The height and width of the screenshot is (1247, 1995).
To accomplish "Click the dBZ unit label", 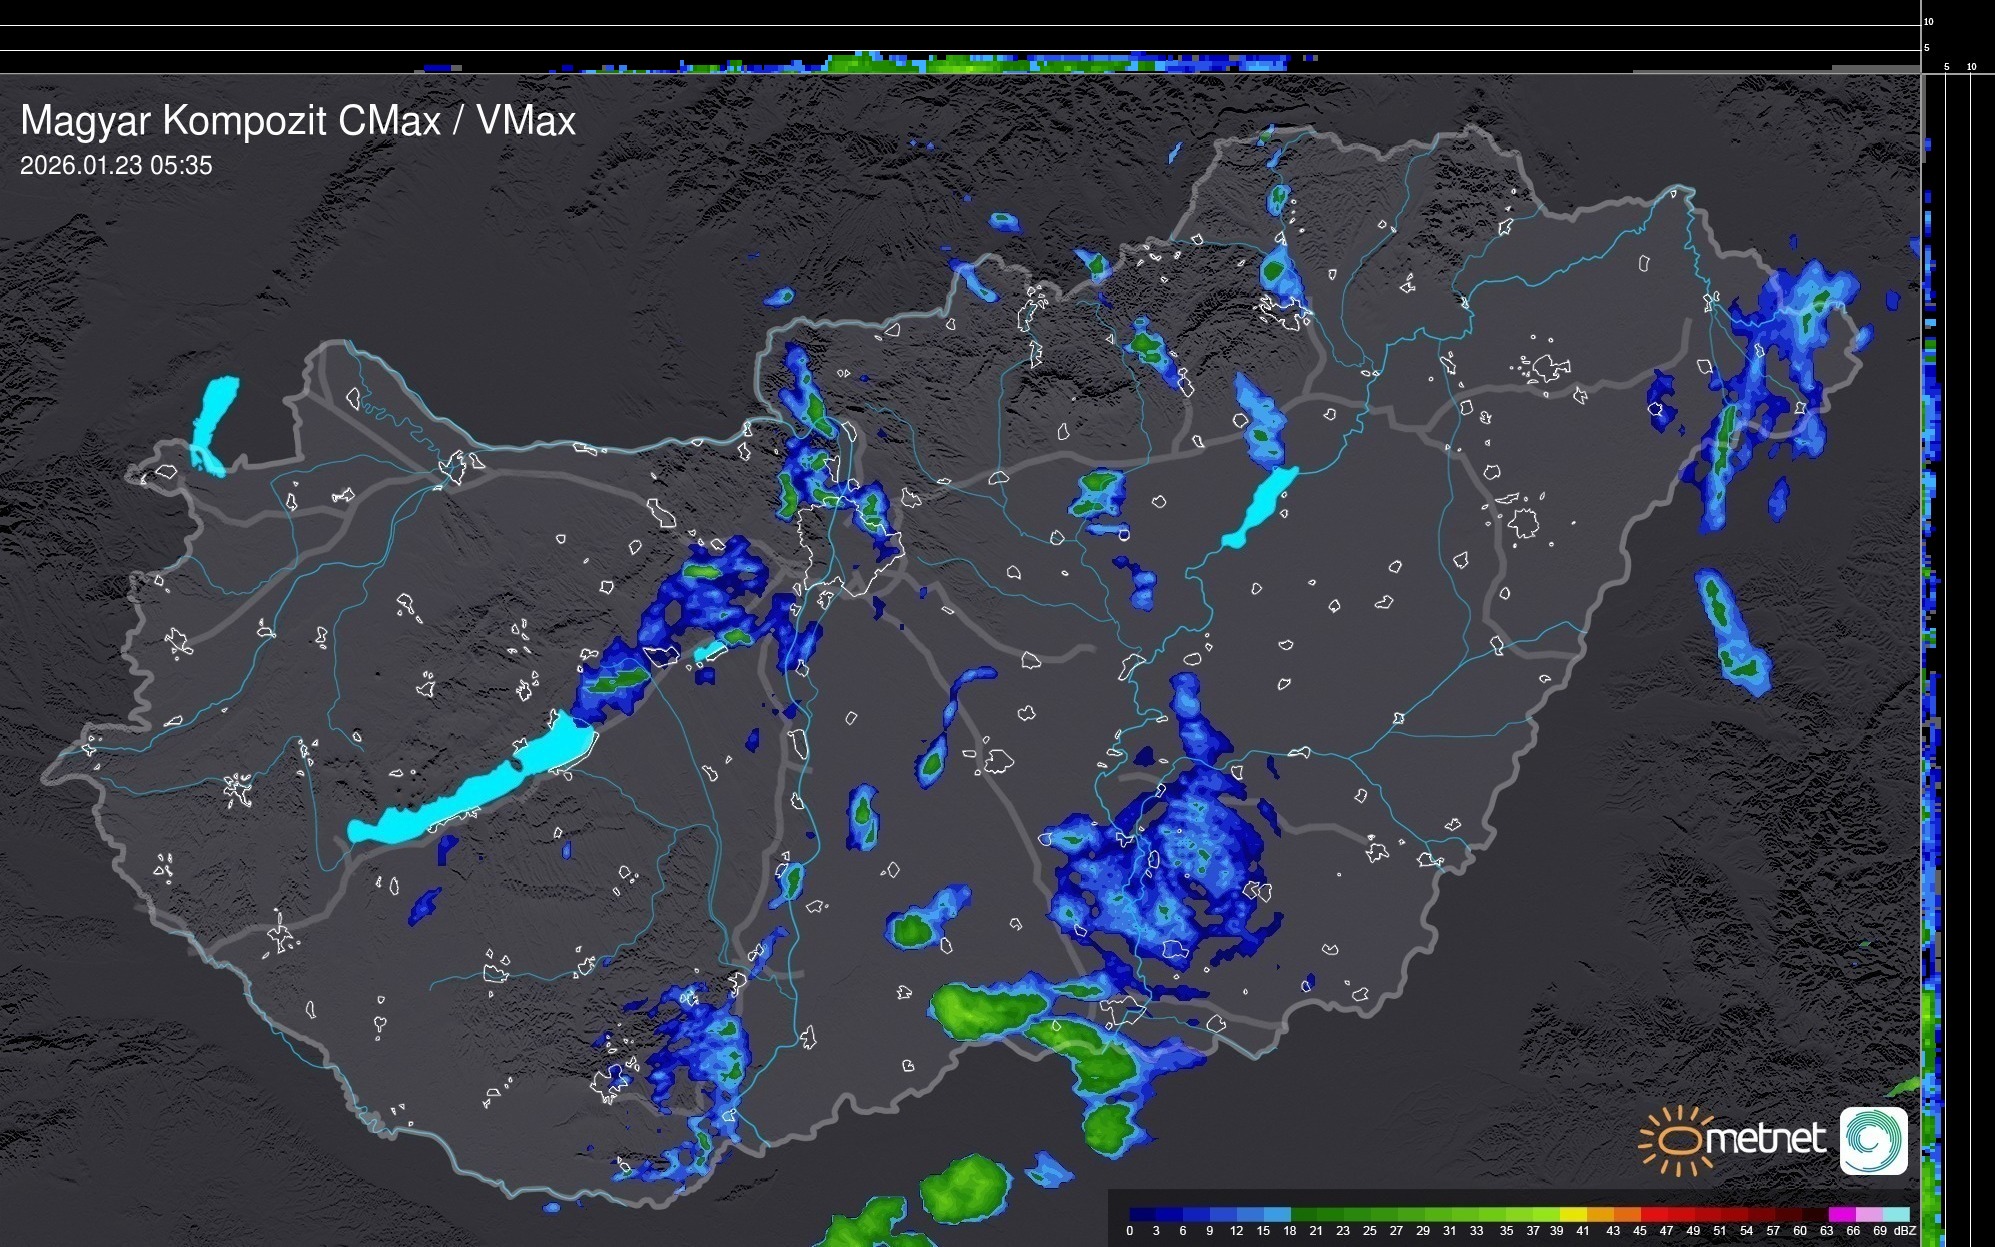I will tap(1905, 1231).
